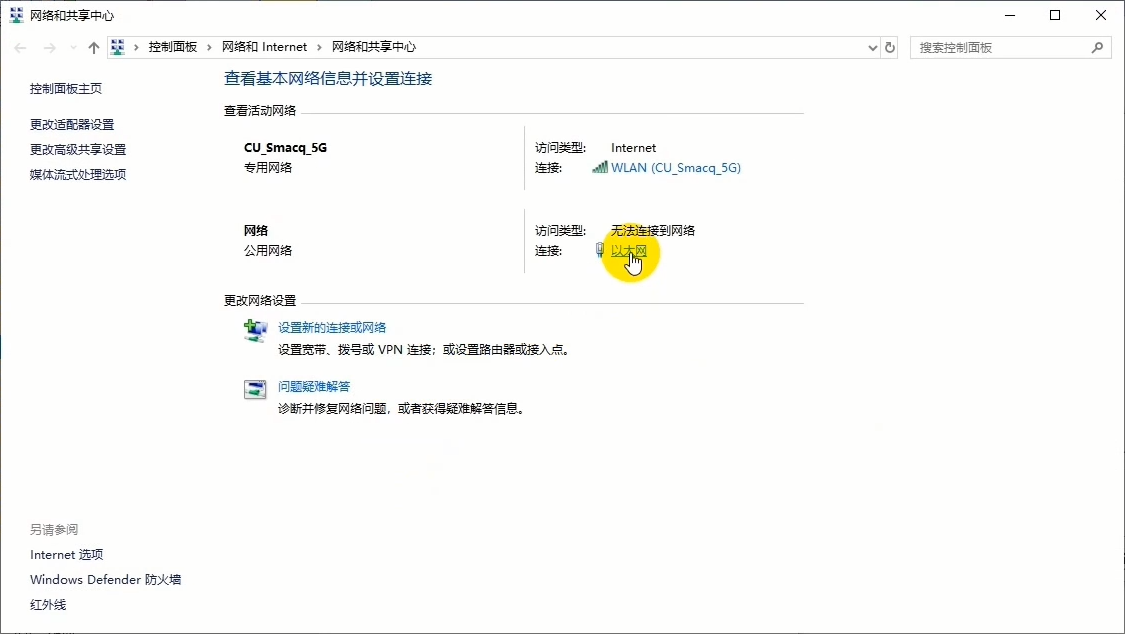Open 更改高级共享设置 link

click(77, 149)
